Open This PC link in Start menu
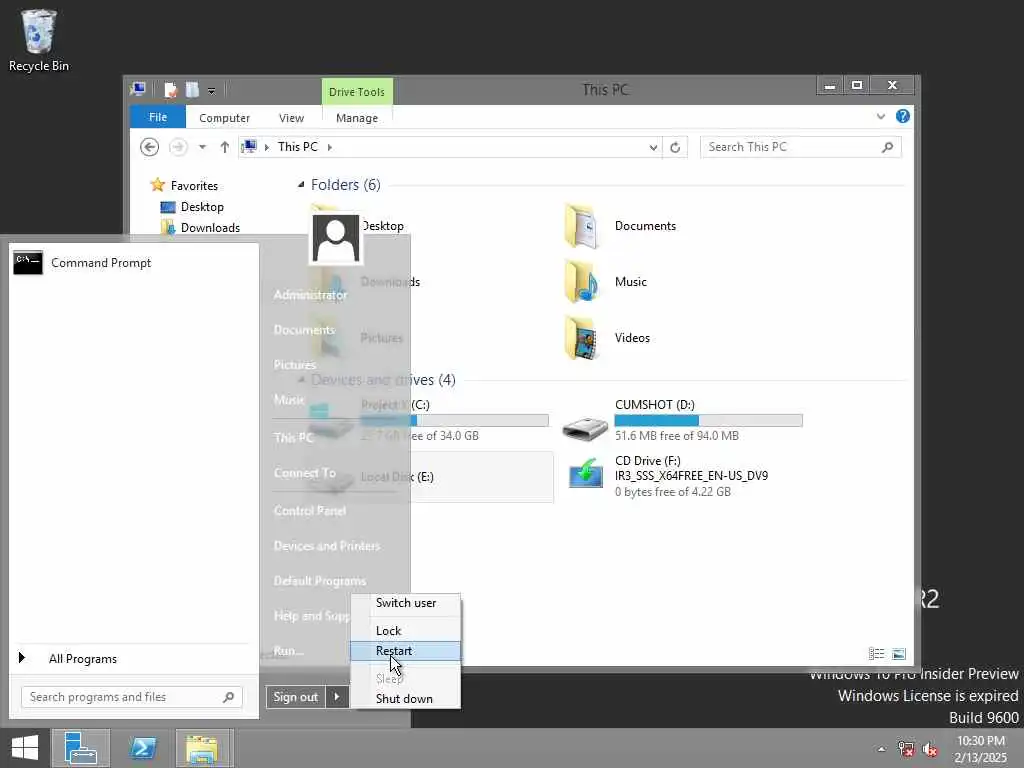 (293, 438)
